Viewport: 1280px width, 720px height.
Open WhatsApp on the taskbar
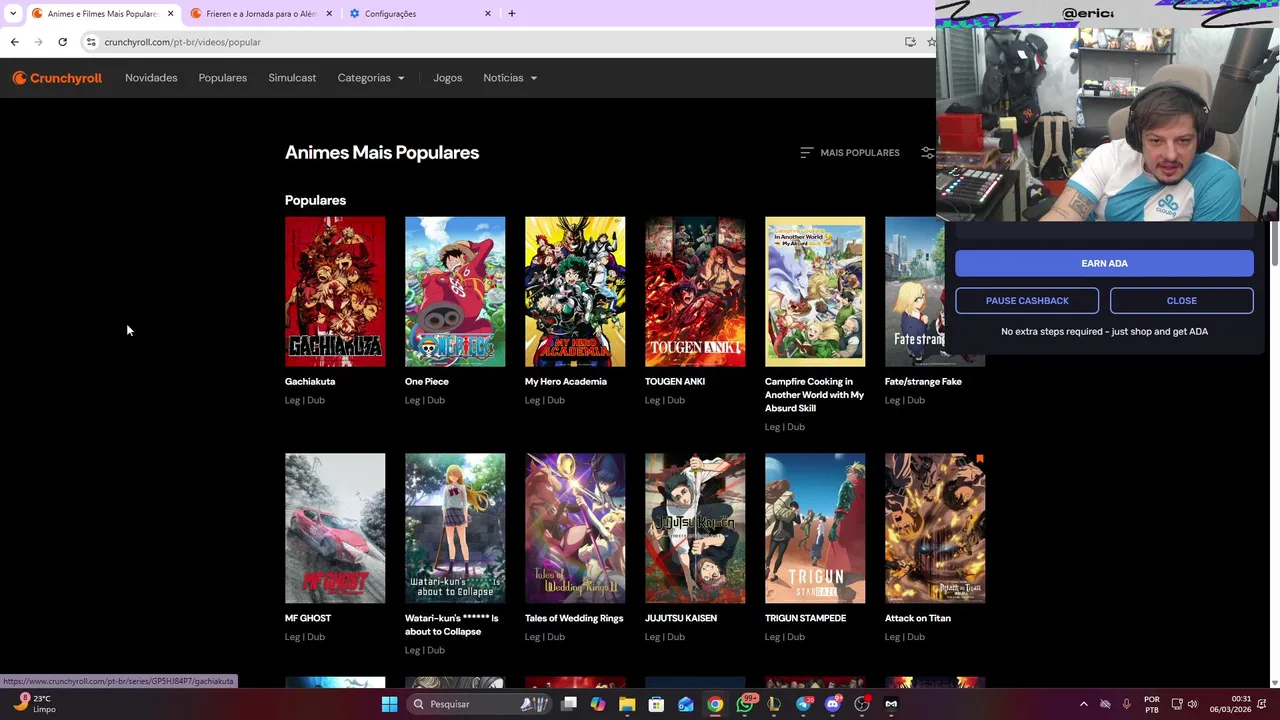click(745, 704)
